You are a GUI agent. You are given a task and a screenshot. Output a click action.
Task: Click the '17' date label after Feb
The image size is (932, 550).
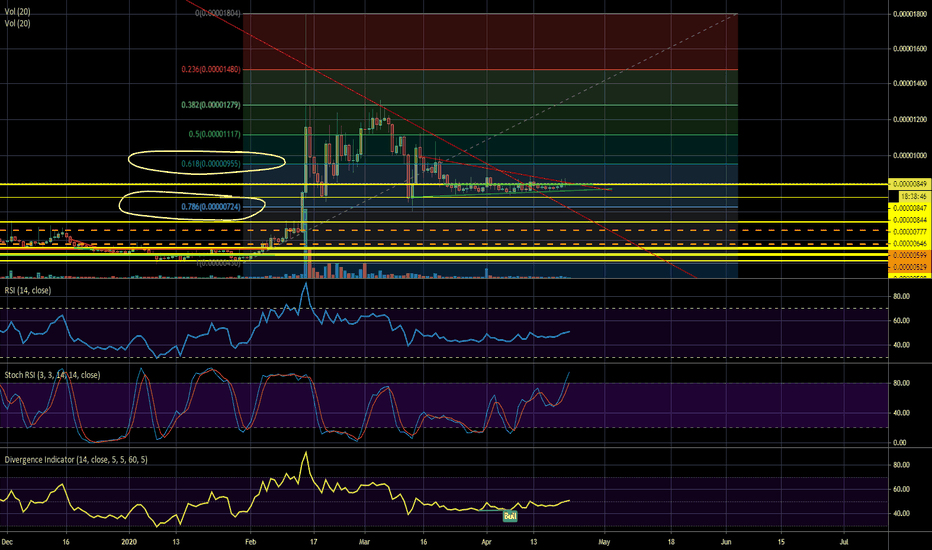tap(313, 542)
